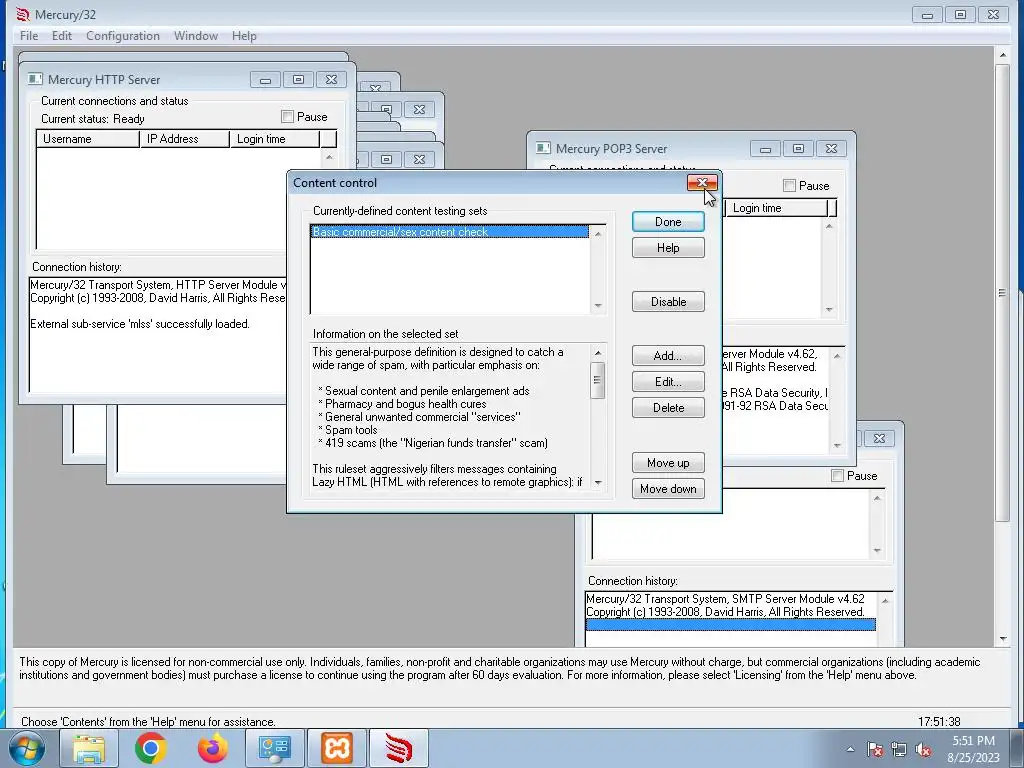Click the Edit... button
This screenshot has height=768, width=1024.
[x=668, y=382]
